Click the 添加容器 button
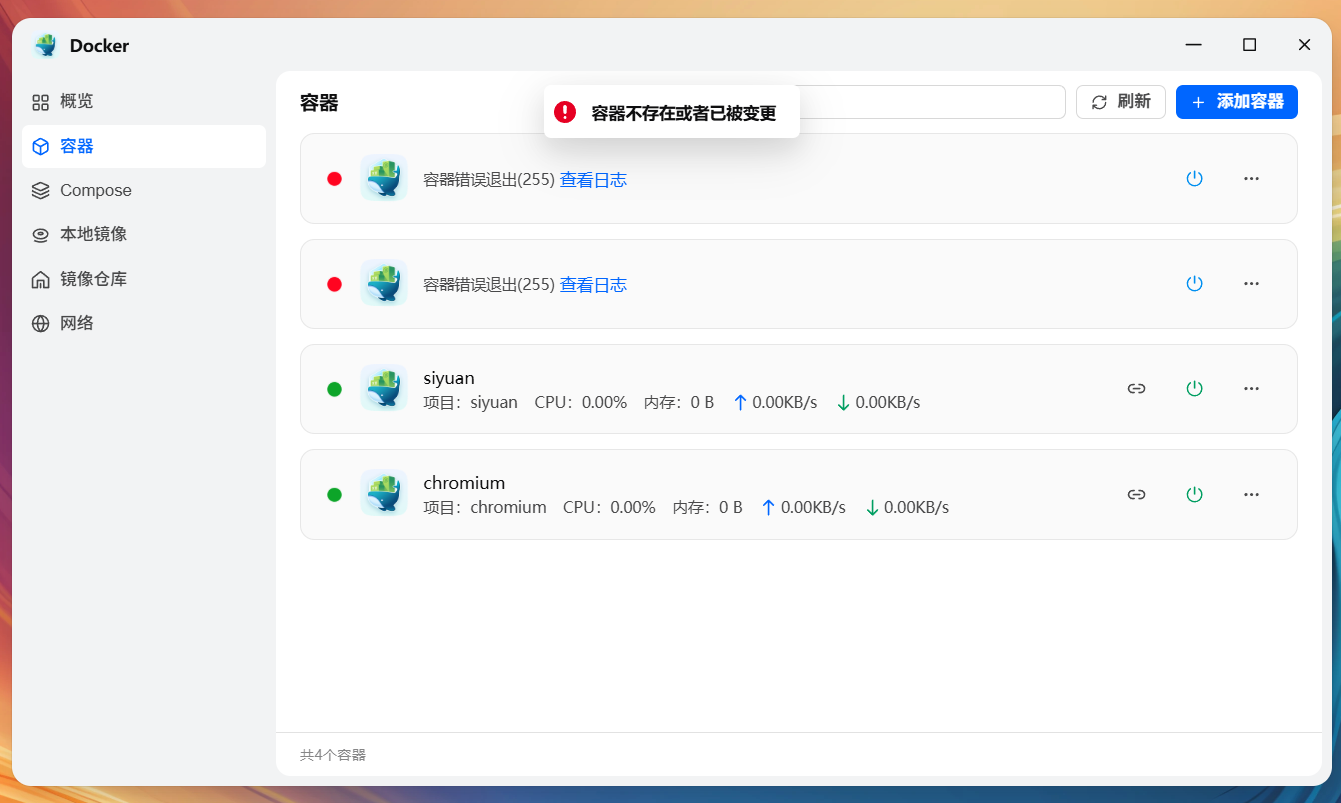The height and width of the screenshot is (803, 1341). tap(1237, 102)
